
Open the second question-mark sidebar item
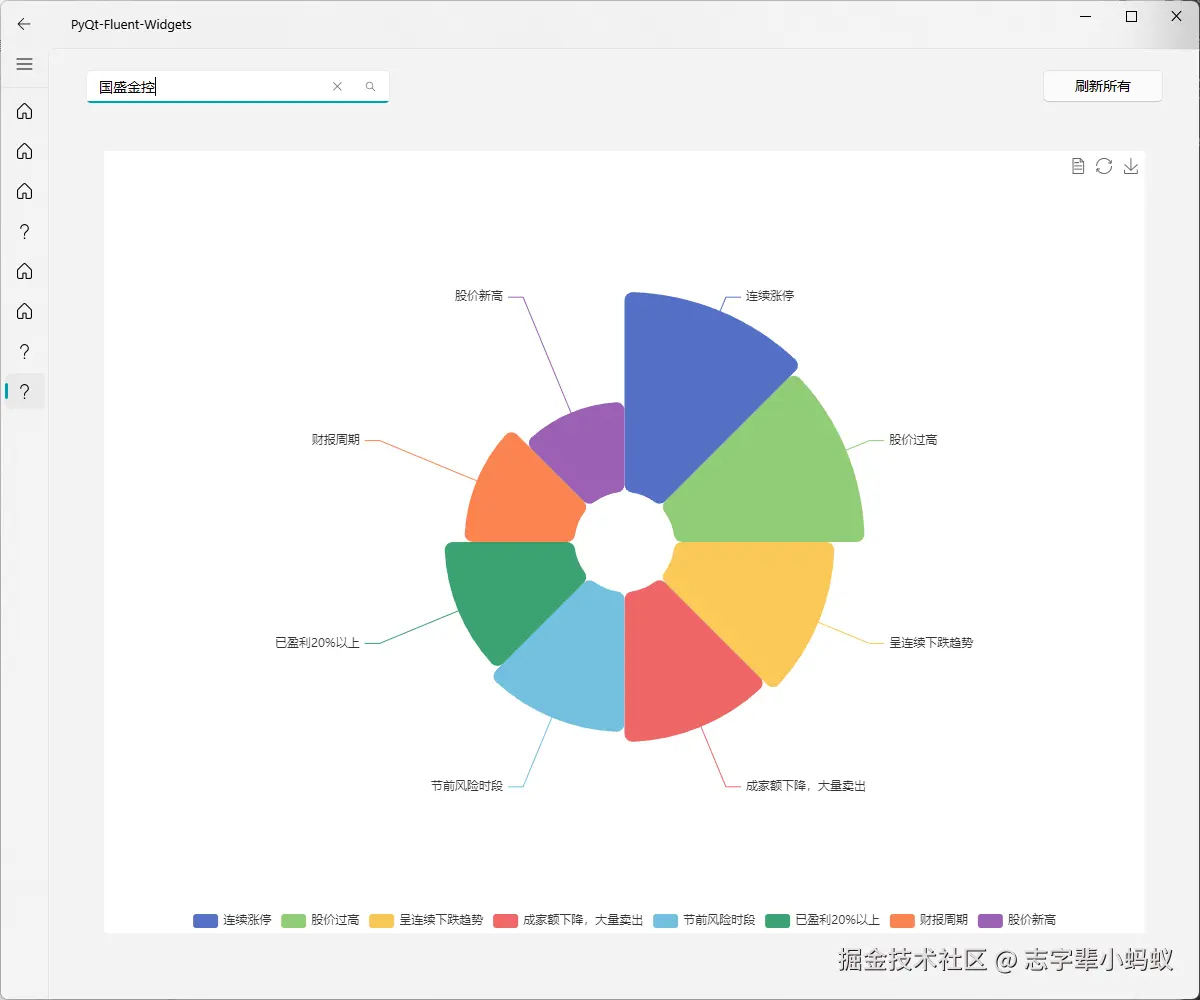click(x=25, y=351)
